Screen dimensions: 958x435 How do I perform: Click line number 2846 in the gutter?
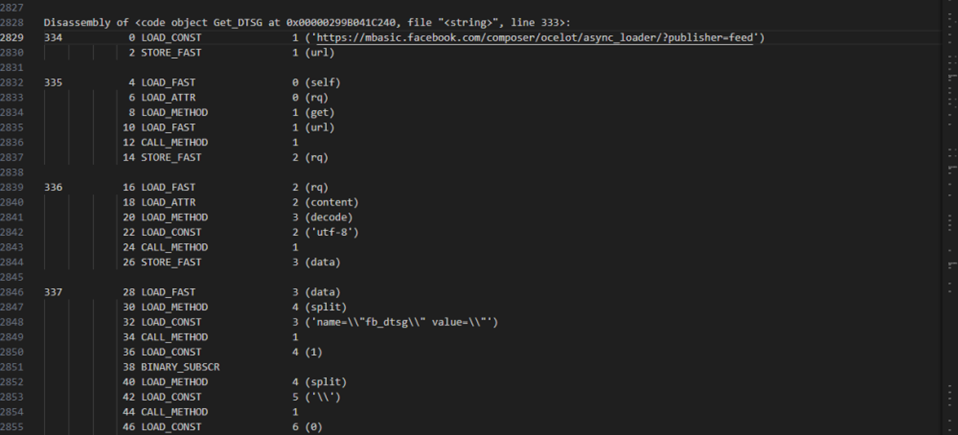(x=13, y=292)
